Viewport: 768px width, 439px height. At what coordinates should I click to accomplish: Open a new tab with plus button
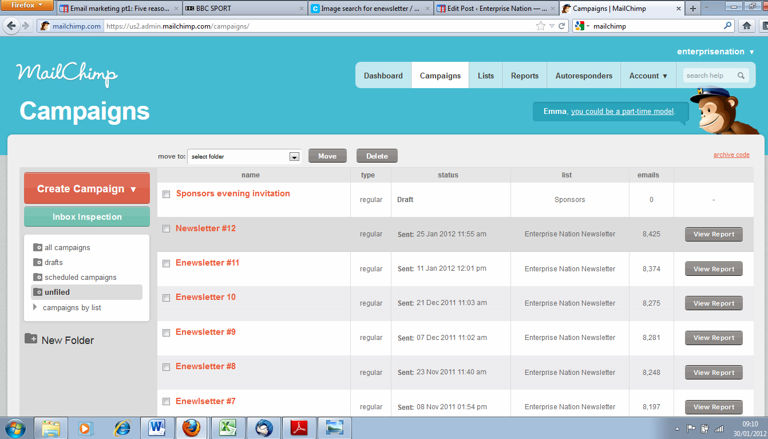point(693,8)
